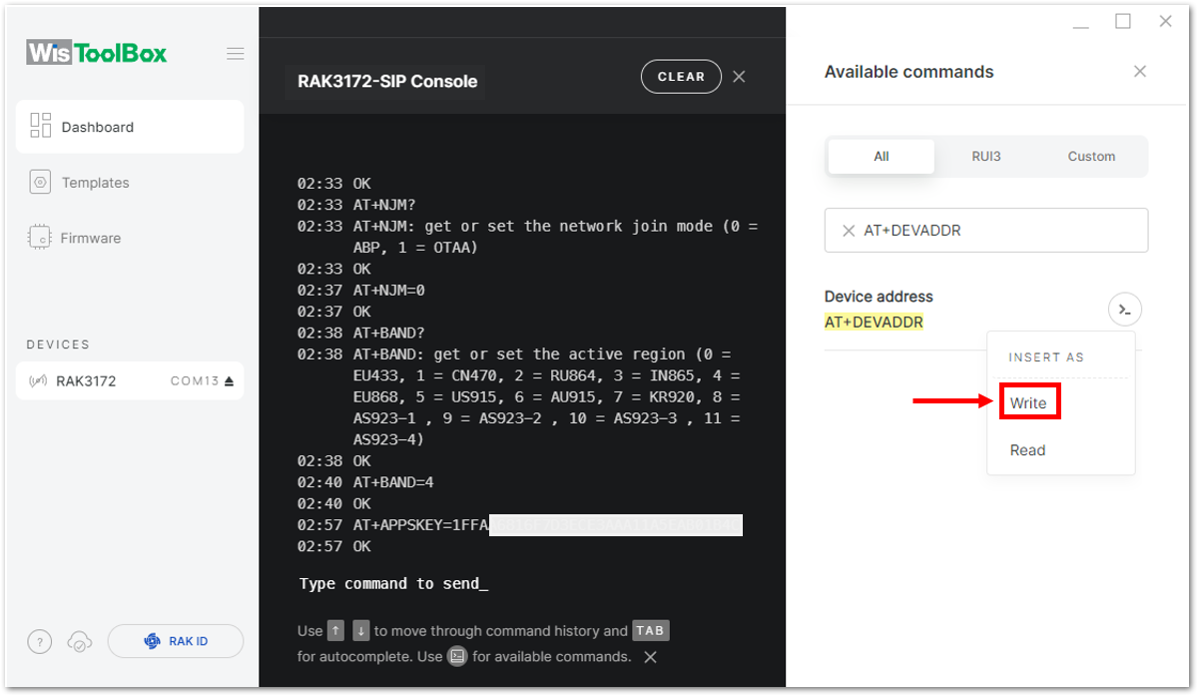1198x696 pixels.
Task: Insert command as Read
Action: (1028, 450)
